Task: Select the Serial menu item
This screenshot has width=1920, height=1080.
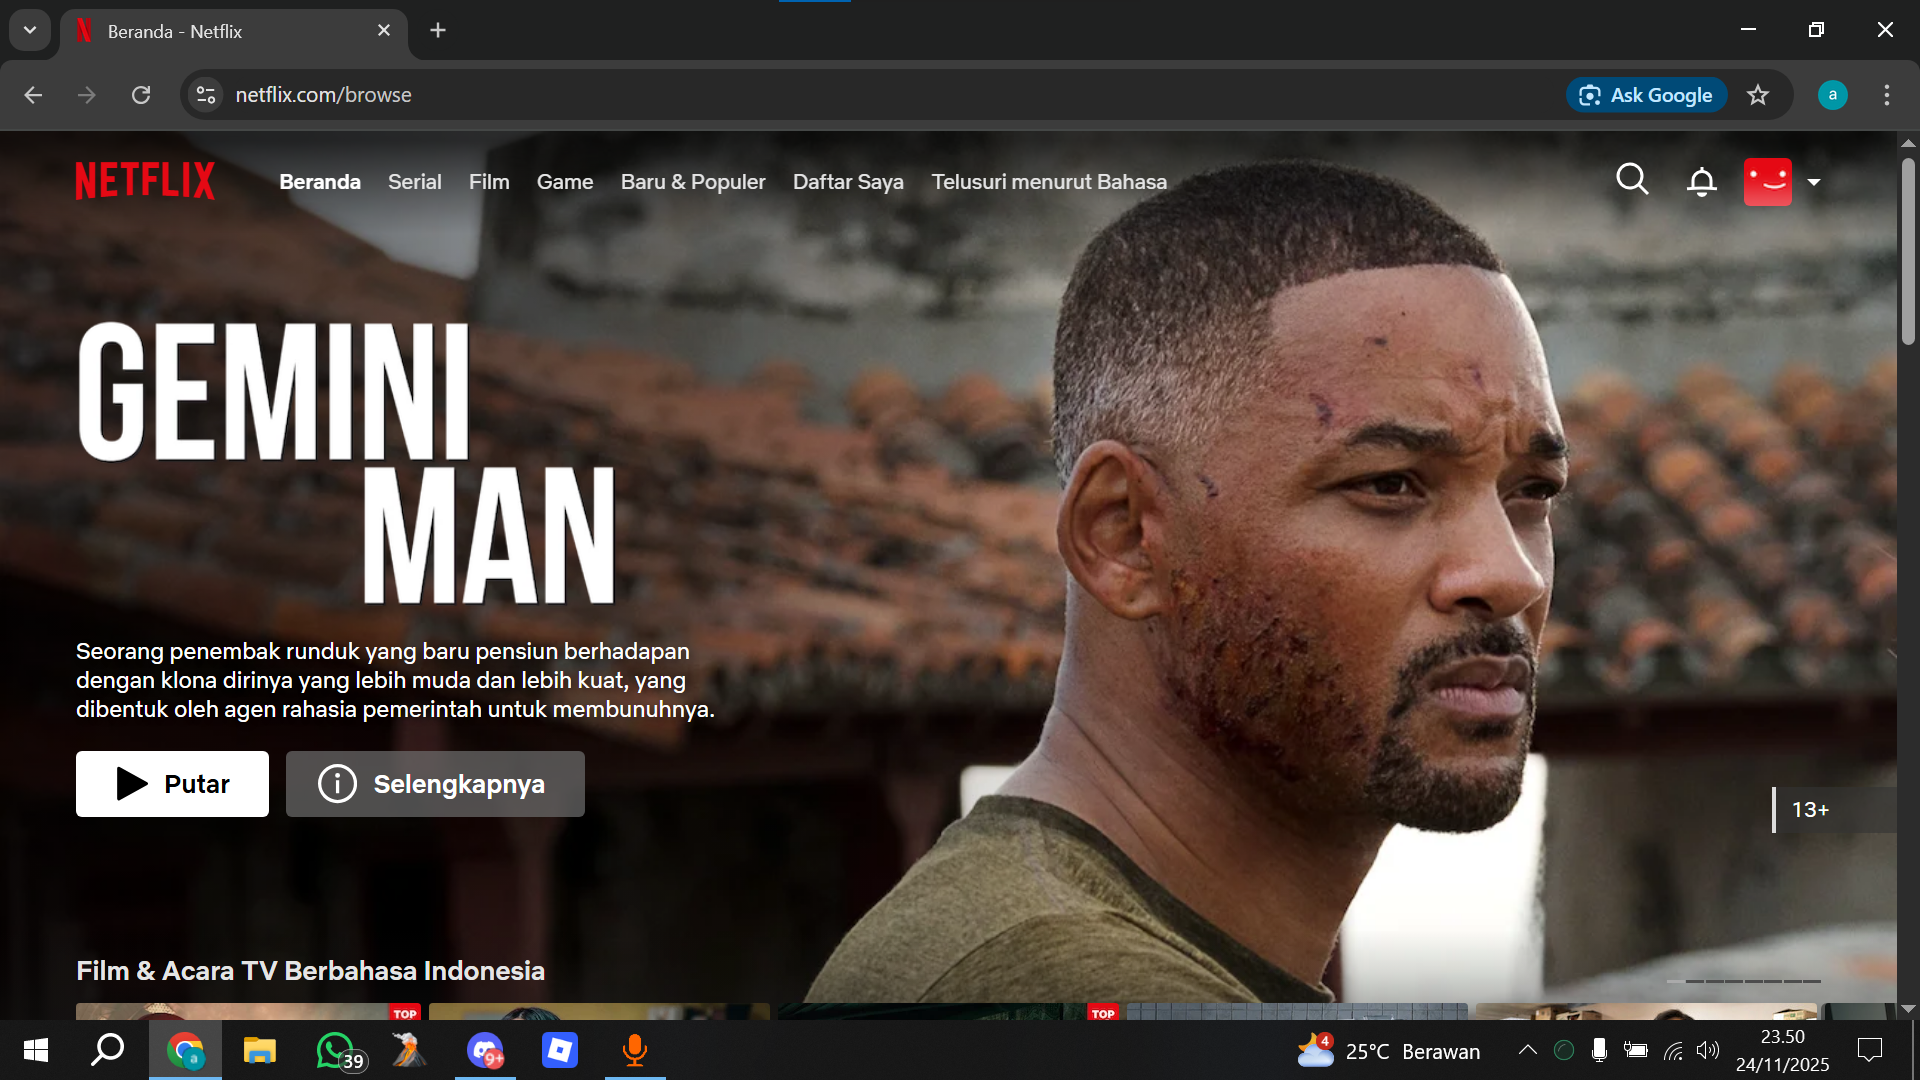Action: tap(414, 182)
